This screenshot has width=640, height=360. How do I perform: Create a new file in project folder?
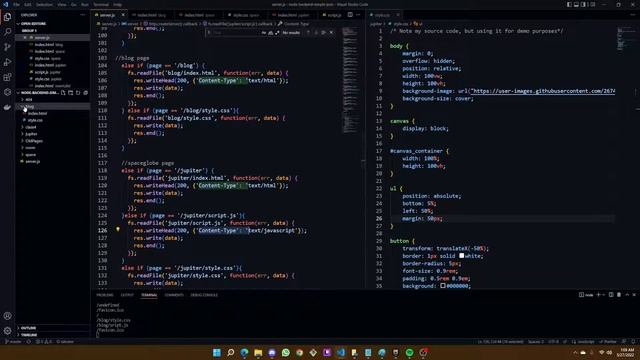point(63,93)
